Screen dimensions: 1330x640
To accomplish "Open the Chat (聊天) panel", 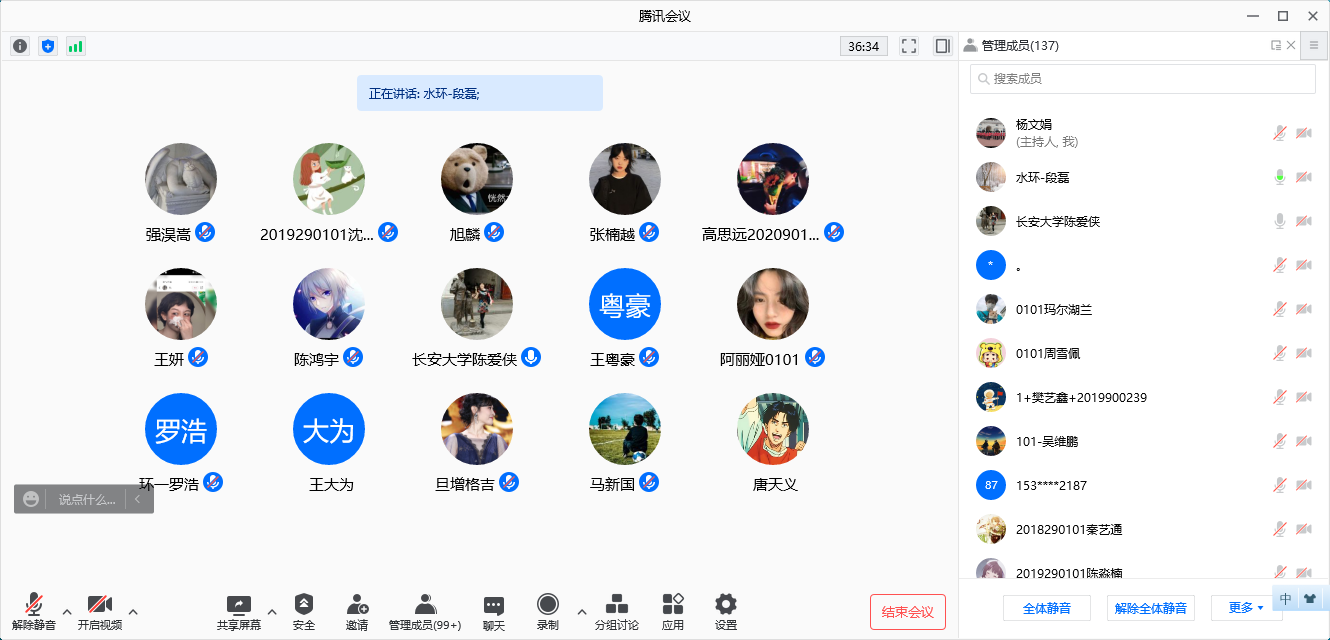I will [494, 612].
